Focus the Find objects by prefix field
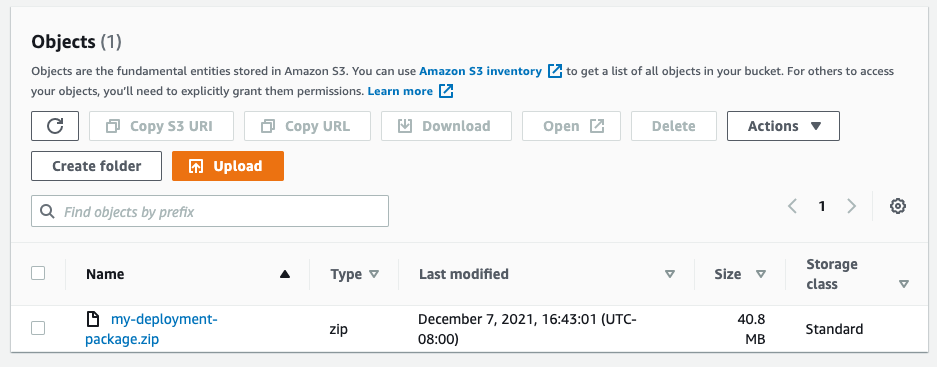 [210, 211]
